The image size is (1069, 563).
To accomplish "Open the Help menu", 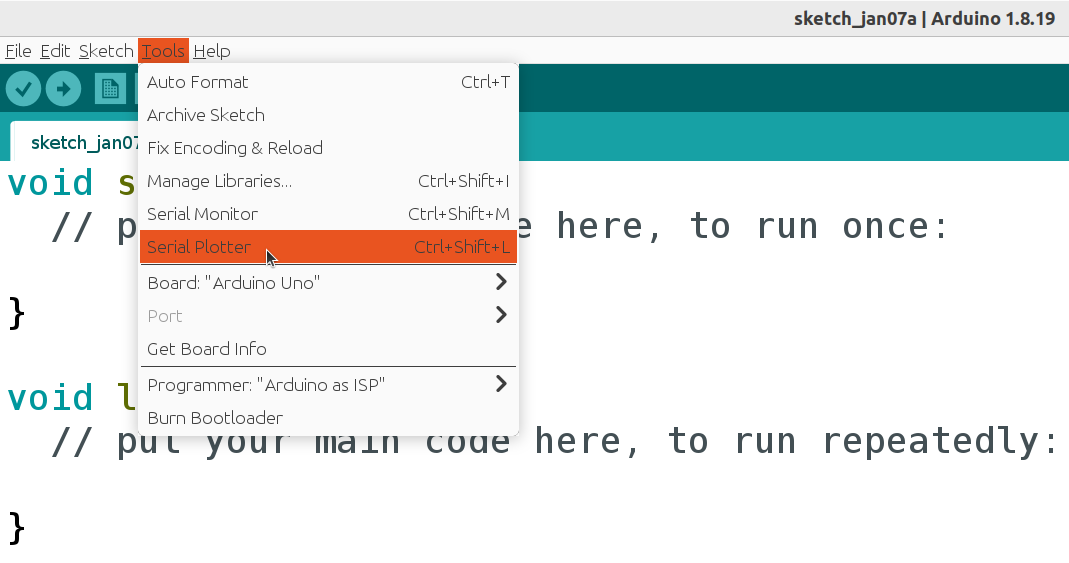I will pos(212,51).
